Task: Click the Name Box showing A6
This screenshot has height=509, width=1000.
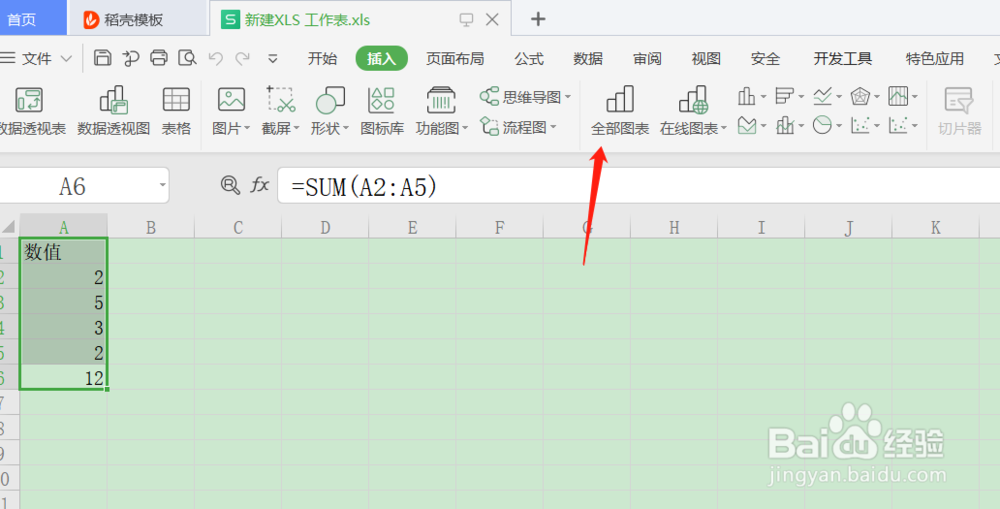Action: [x=72, y=186]
